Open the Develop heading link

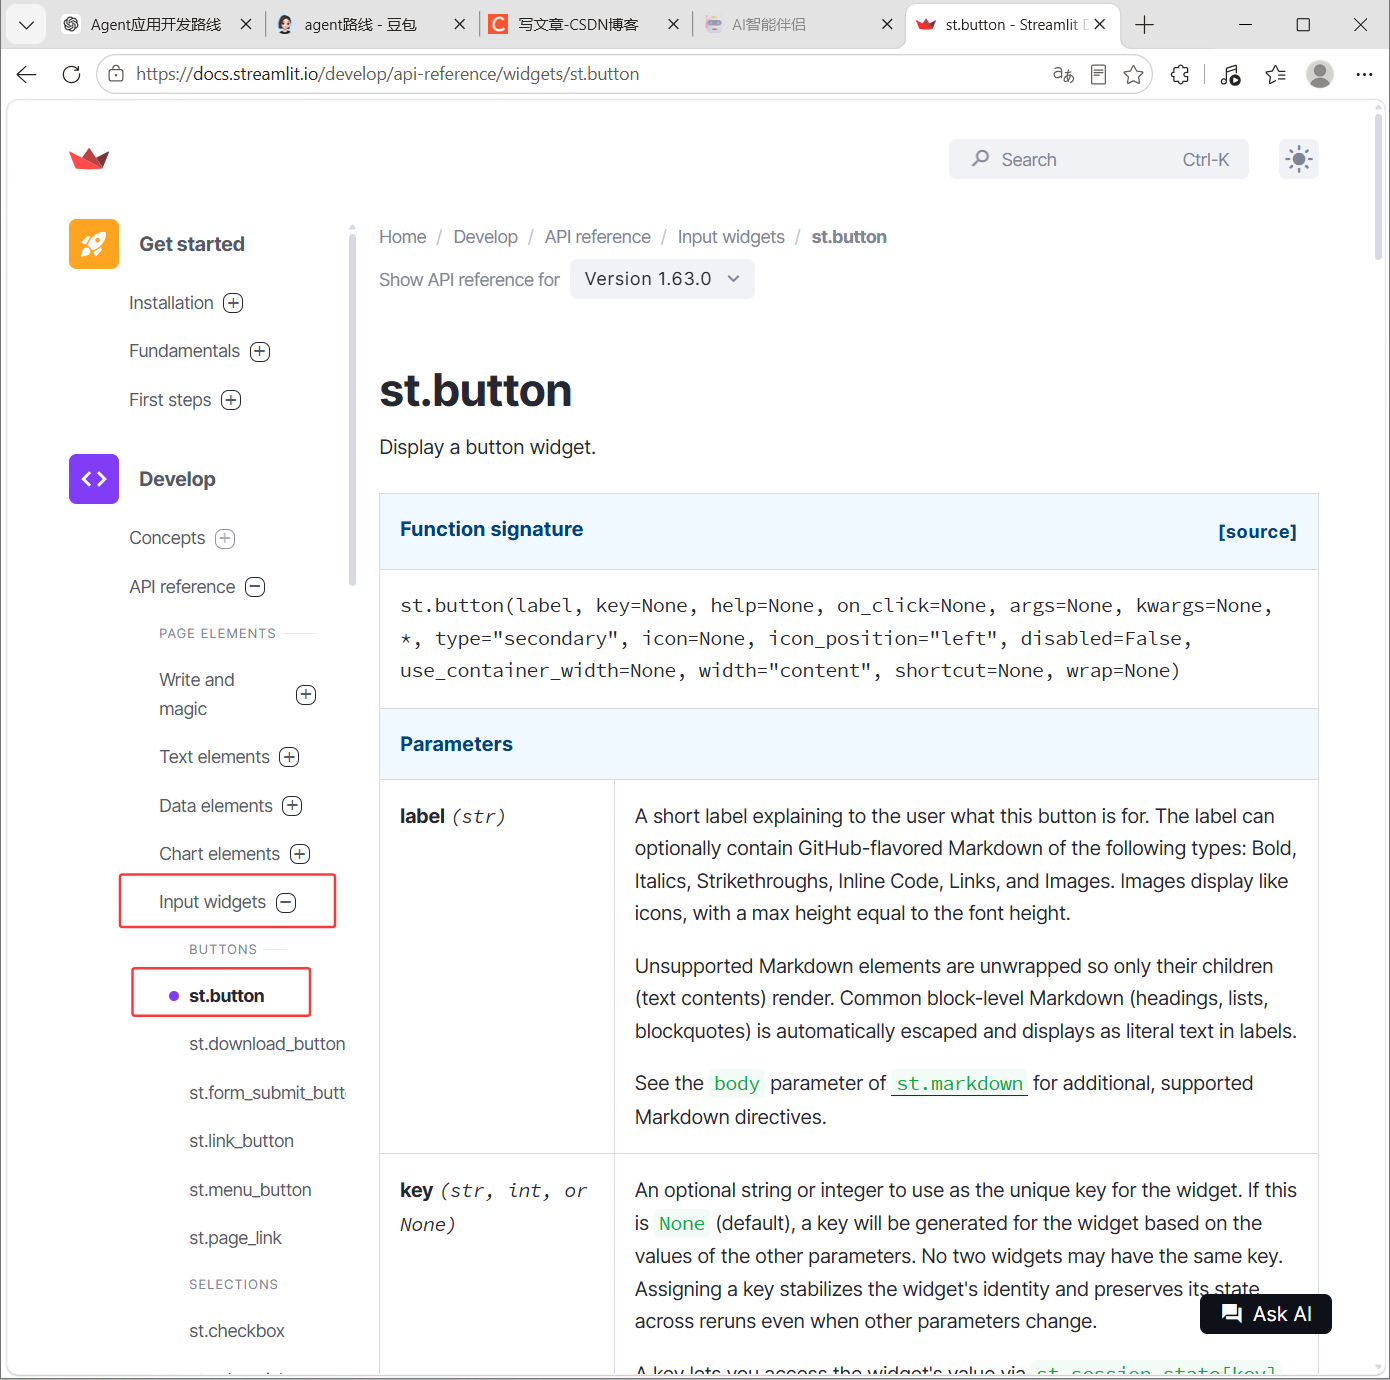pyautogui.click(x=177, y=479)
